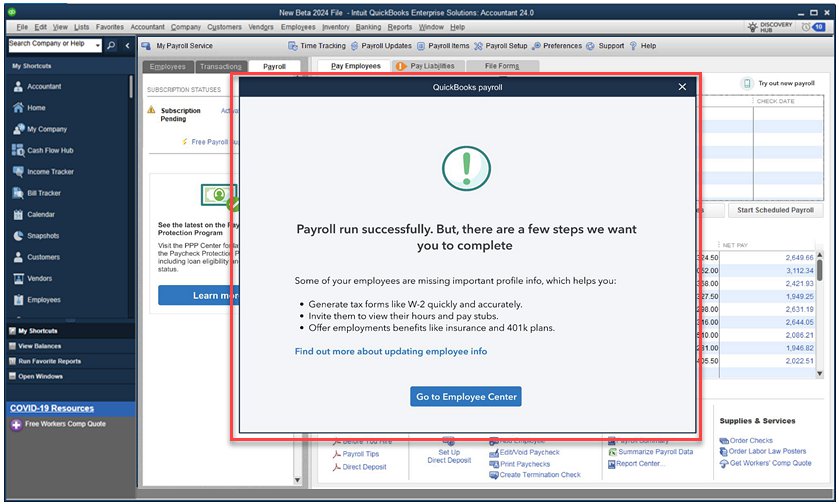Click the Snapshots sidebar icon
The image size is (839, 504).
pyautogui.click(x=18, y=236)
